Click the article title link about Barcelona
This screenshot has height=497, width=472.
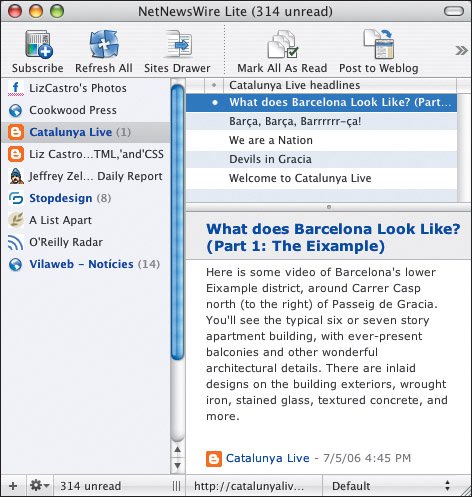tap(333, 238)
